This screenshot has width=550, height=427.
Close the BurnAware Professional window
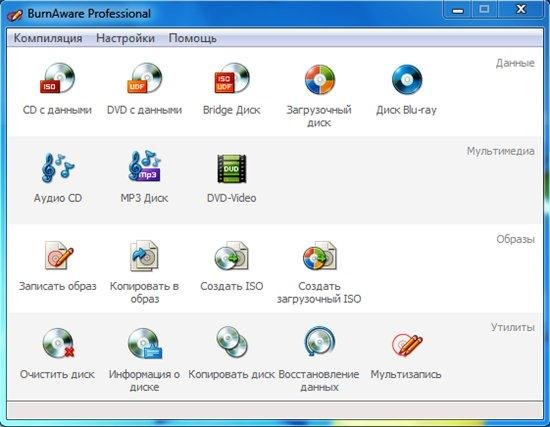(x=521, y=9)
